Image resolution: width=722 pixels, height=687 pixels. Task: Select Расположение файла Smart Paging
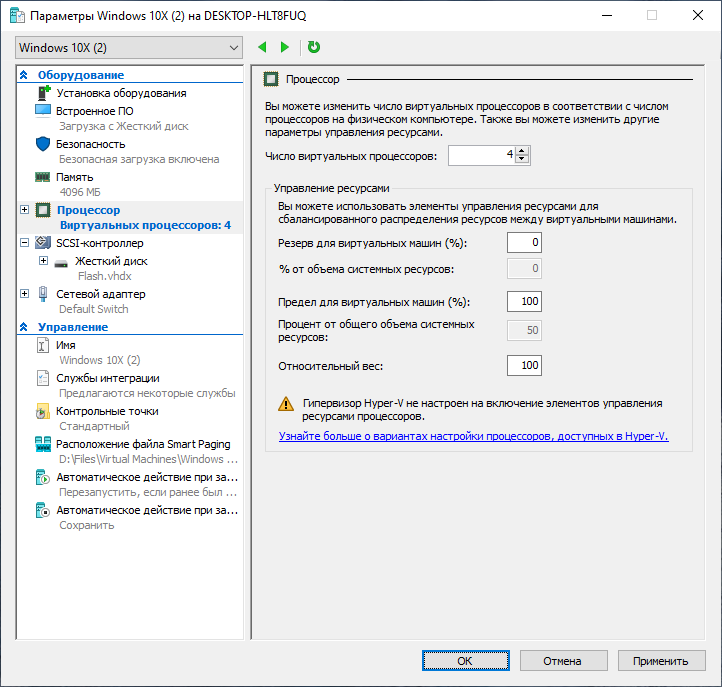143,444
